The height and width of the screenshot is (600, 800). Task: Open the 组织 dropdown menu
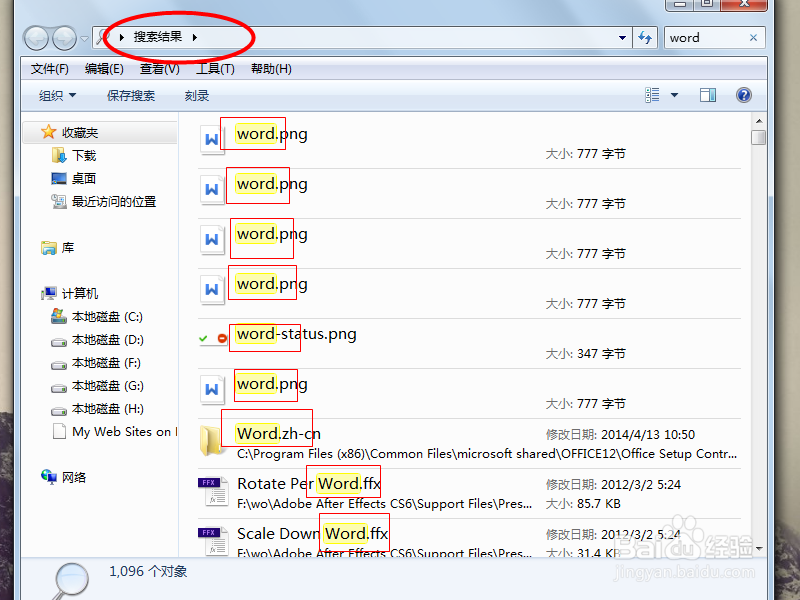tap(57, 95)
